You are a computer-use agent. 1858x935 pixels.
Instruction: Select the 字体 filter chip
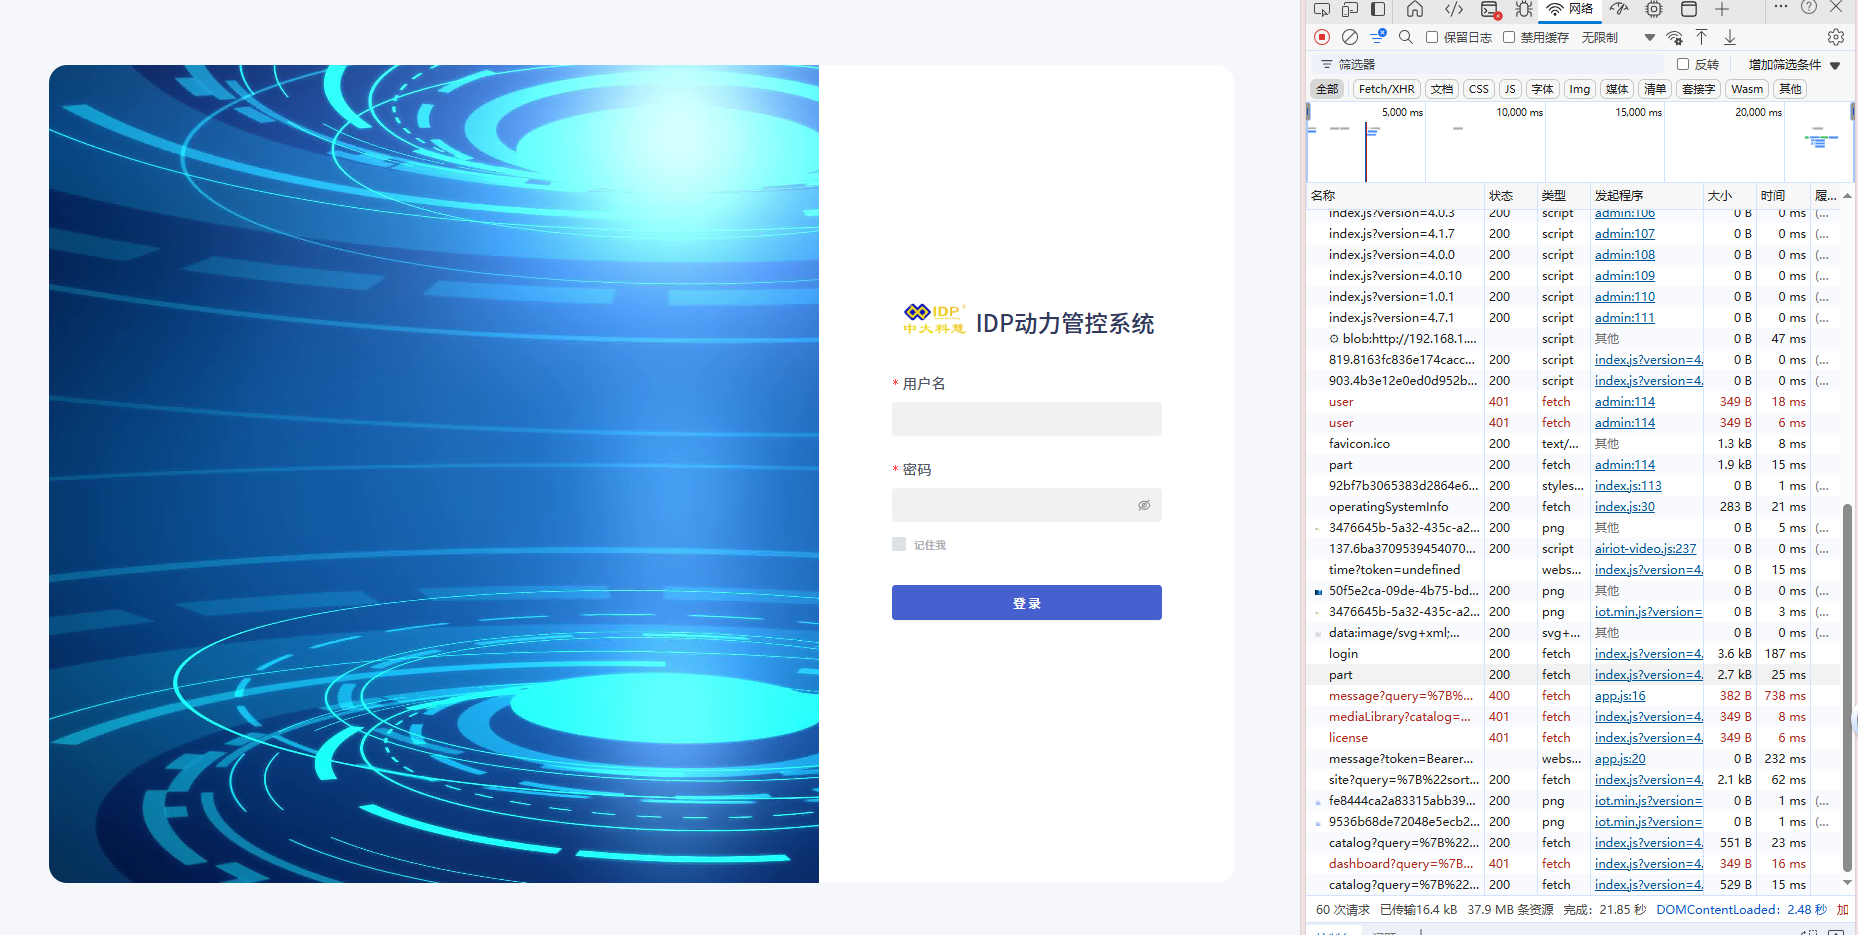pos(1542,89)
